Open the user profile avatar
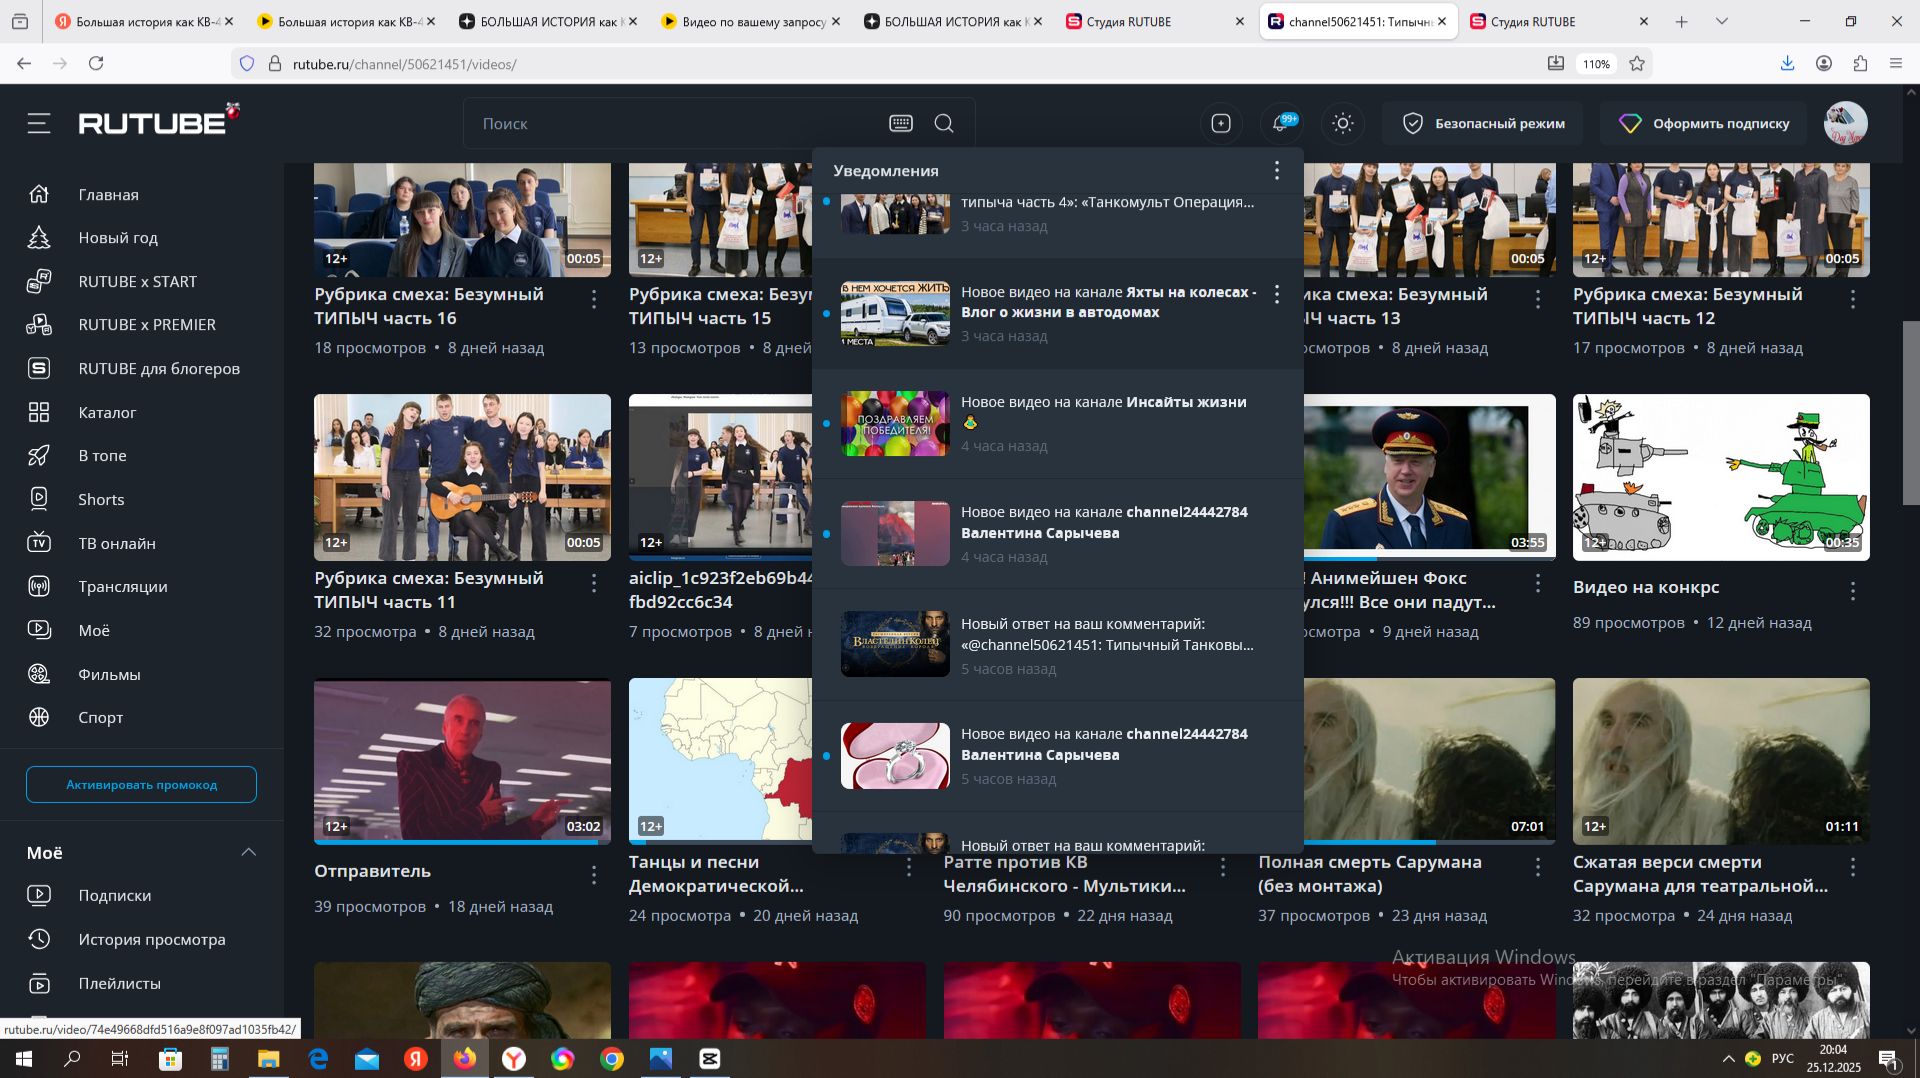This screenshot has height=1078, width=1920. (1846, 123)
